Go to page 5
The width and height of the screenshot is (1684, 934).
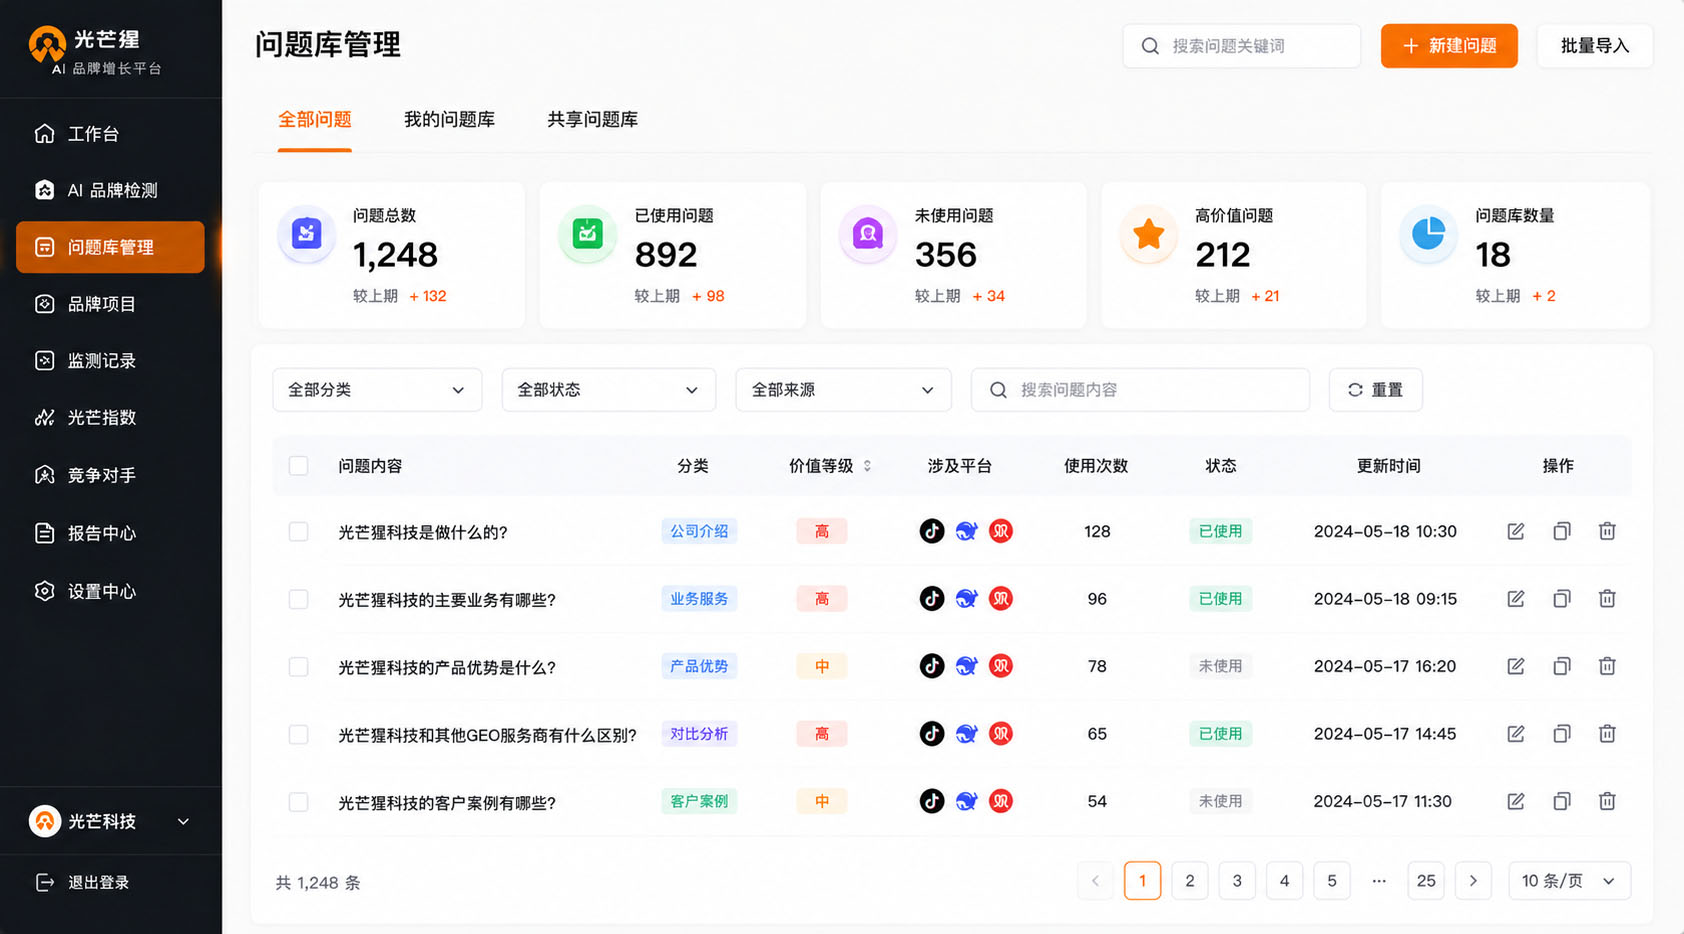[1331, 881]
